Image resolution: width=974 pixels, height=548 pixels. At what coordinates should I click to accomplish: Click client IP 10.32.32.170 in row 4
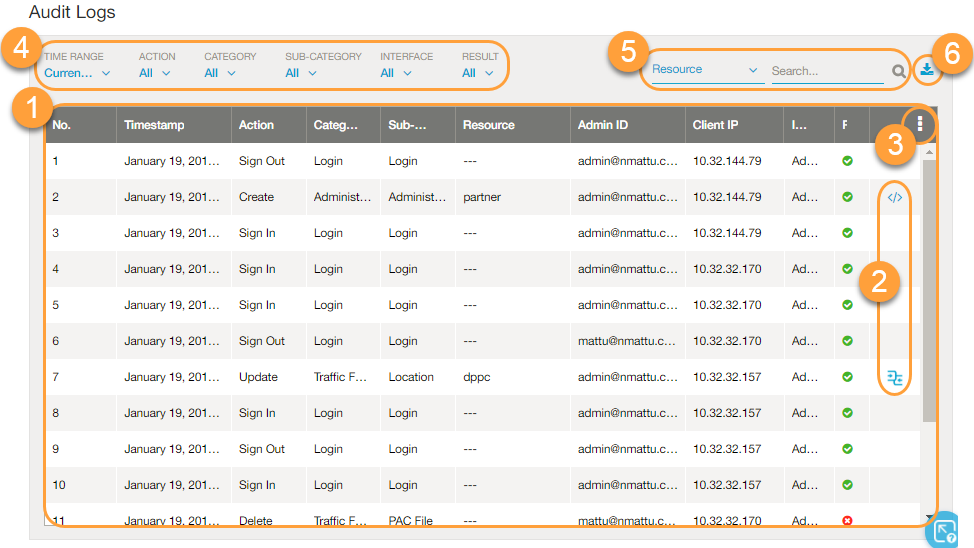point(727,269)
